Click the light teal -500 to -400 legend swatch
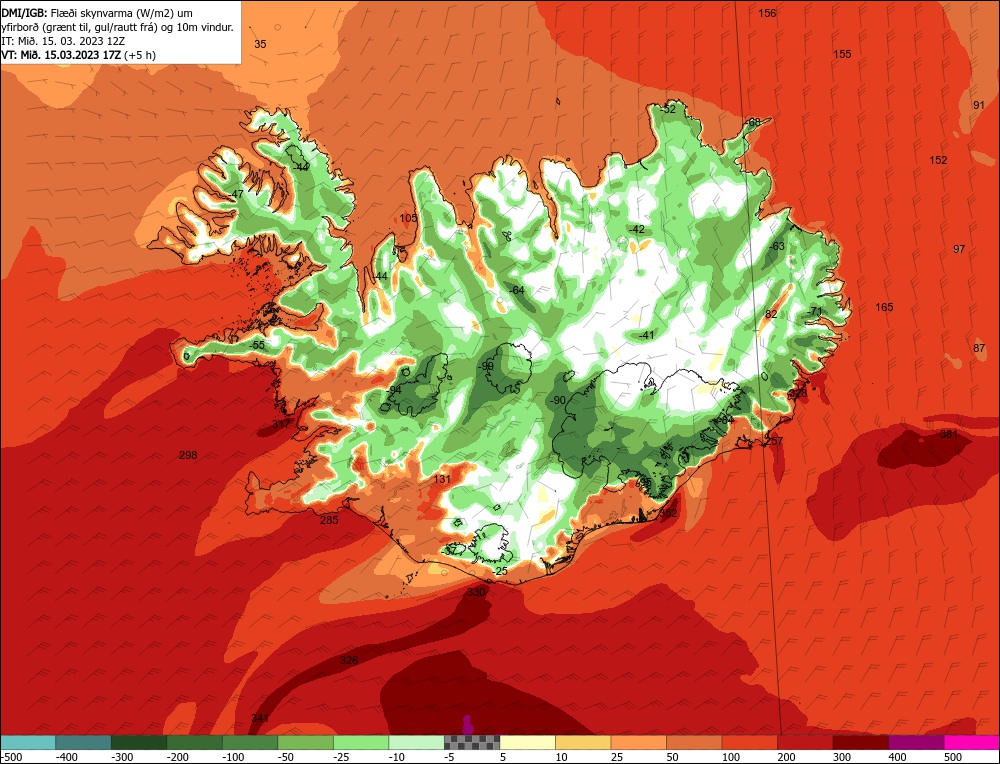 click(x=28, y=742)
